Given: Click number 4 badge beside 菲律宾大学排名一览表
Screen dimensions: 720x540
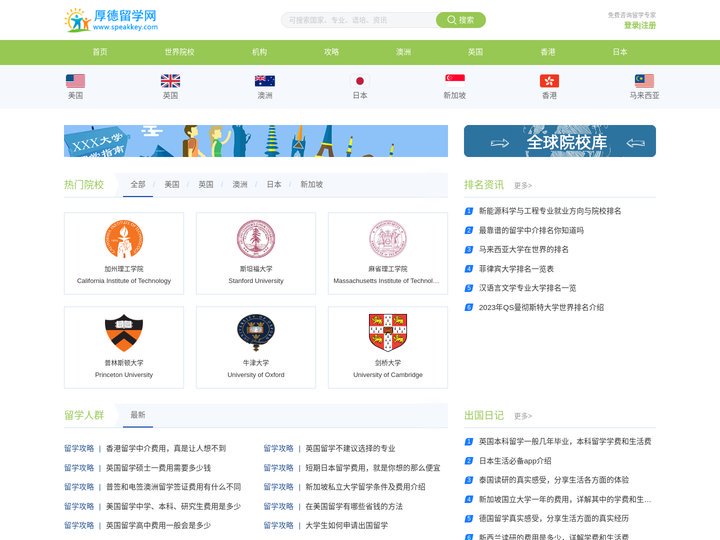Looking at the screenshot, I should pyautogui.click(x=469, y=269).
